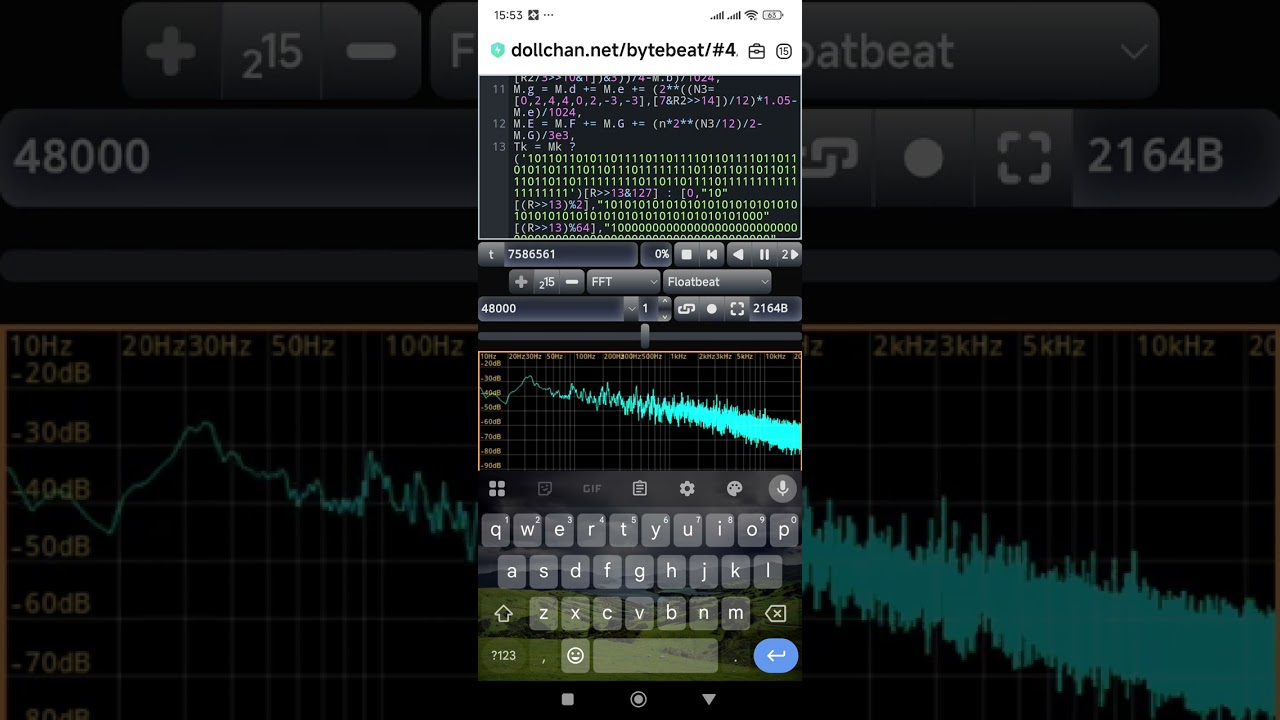Tap the q key on keyboard
The image size is (1280, 720).
pos(496,530)
